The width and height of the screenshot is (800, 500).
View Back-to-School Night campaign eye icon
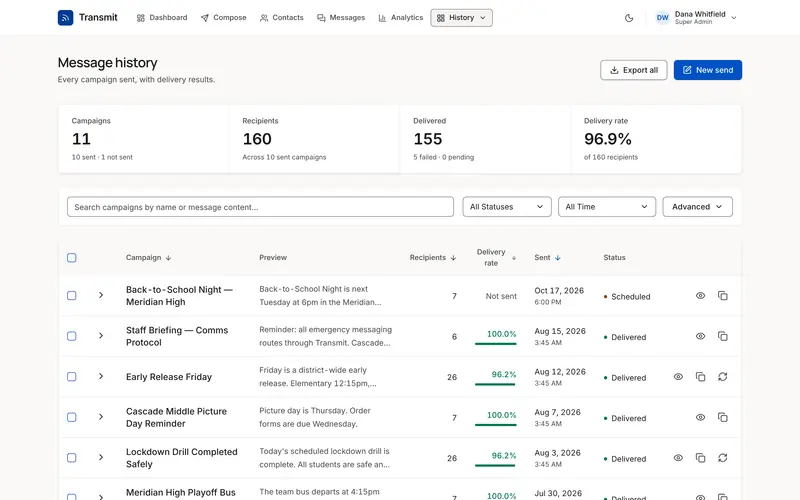click(701, 295)
